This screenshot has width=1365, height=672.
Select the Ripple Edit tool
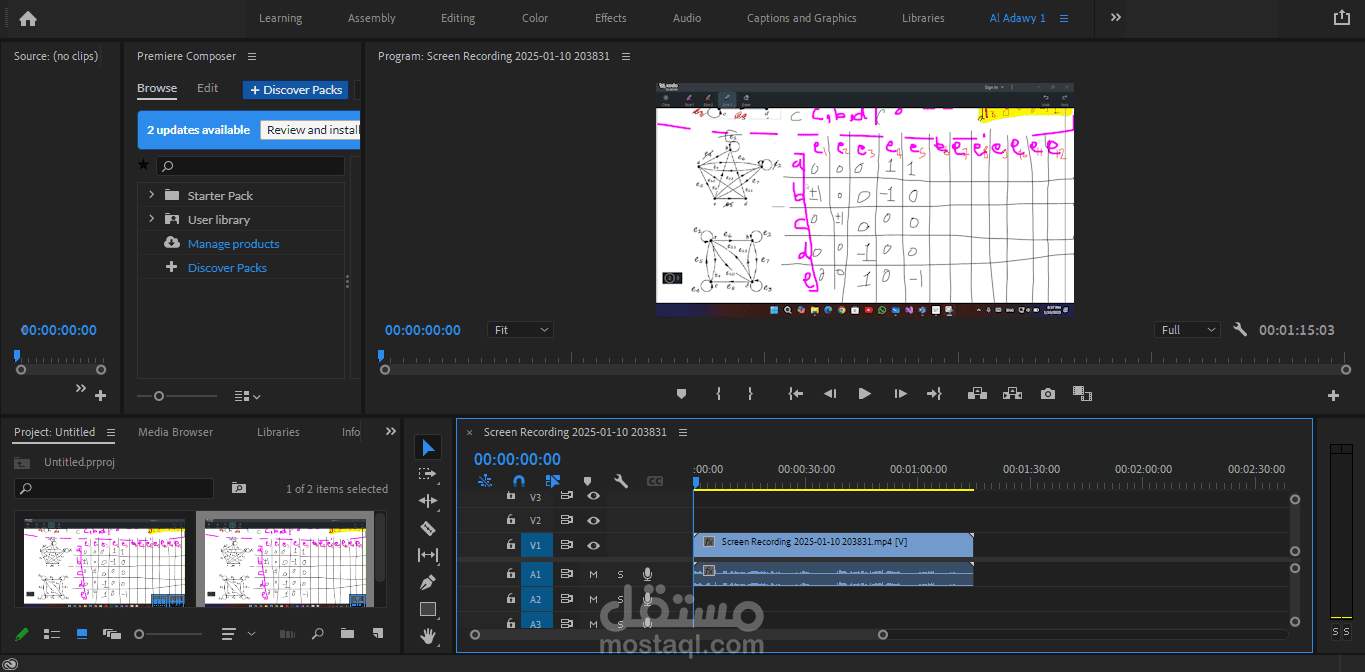[428, 501]
